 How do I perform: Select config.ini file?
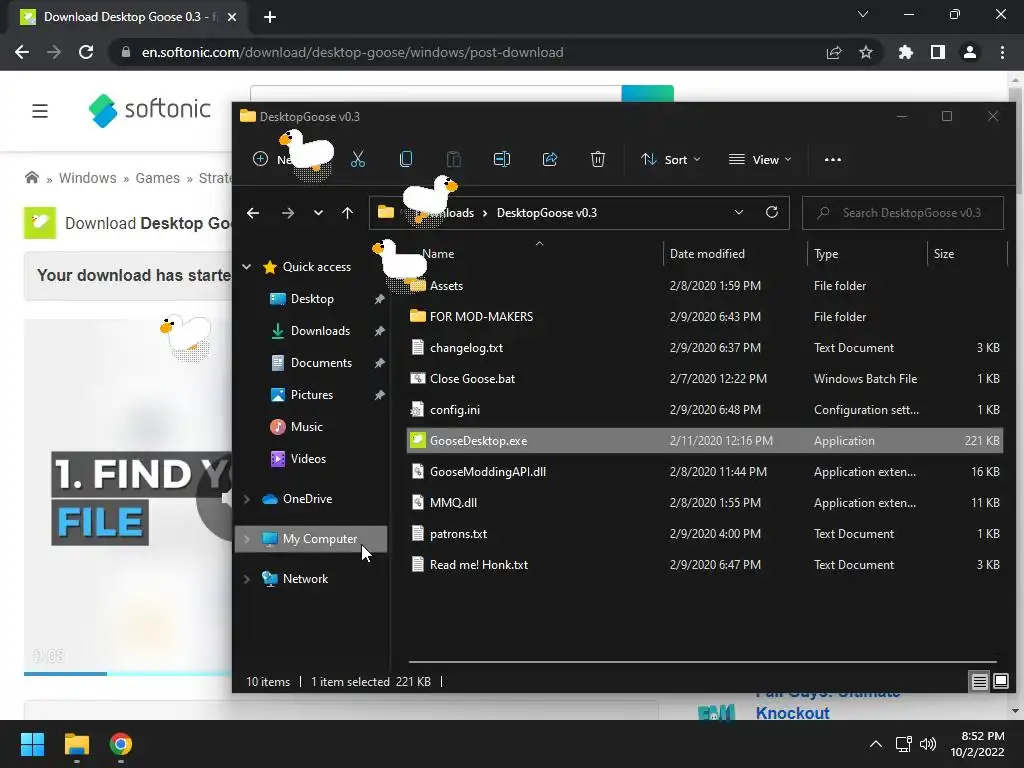pyautogui.click(x=705, y=409)
